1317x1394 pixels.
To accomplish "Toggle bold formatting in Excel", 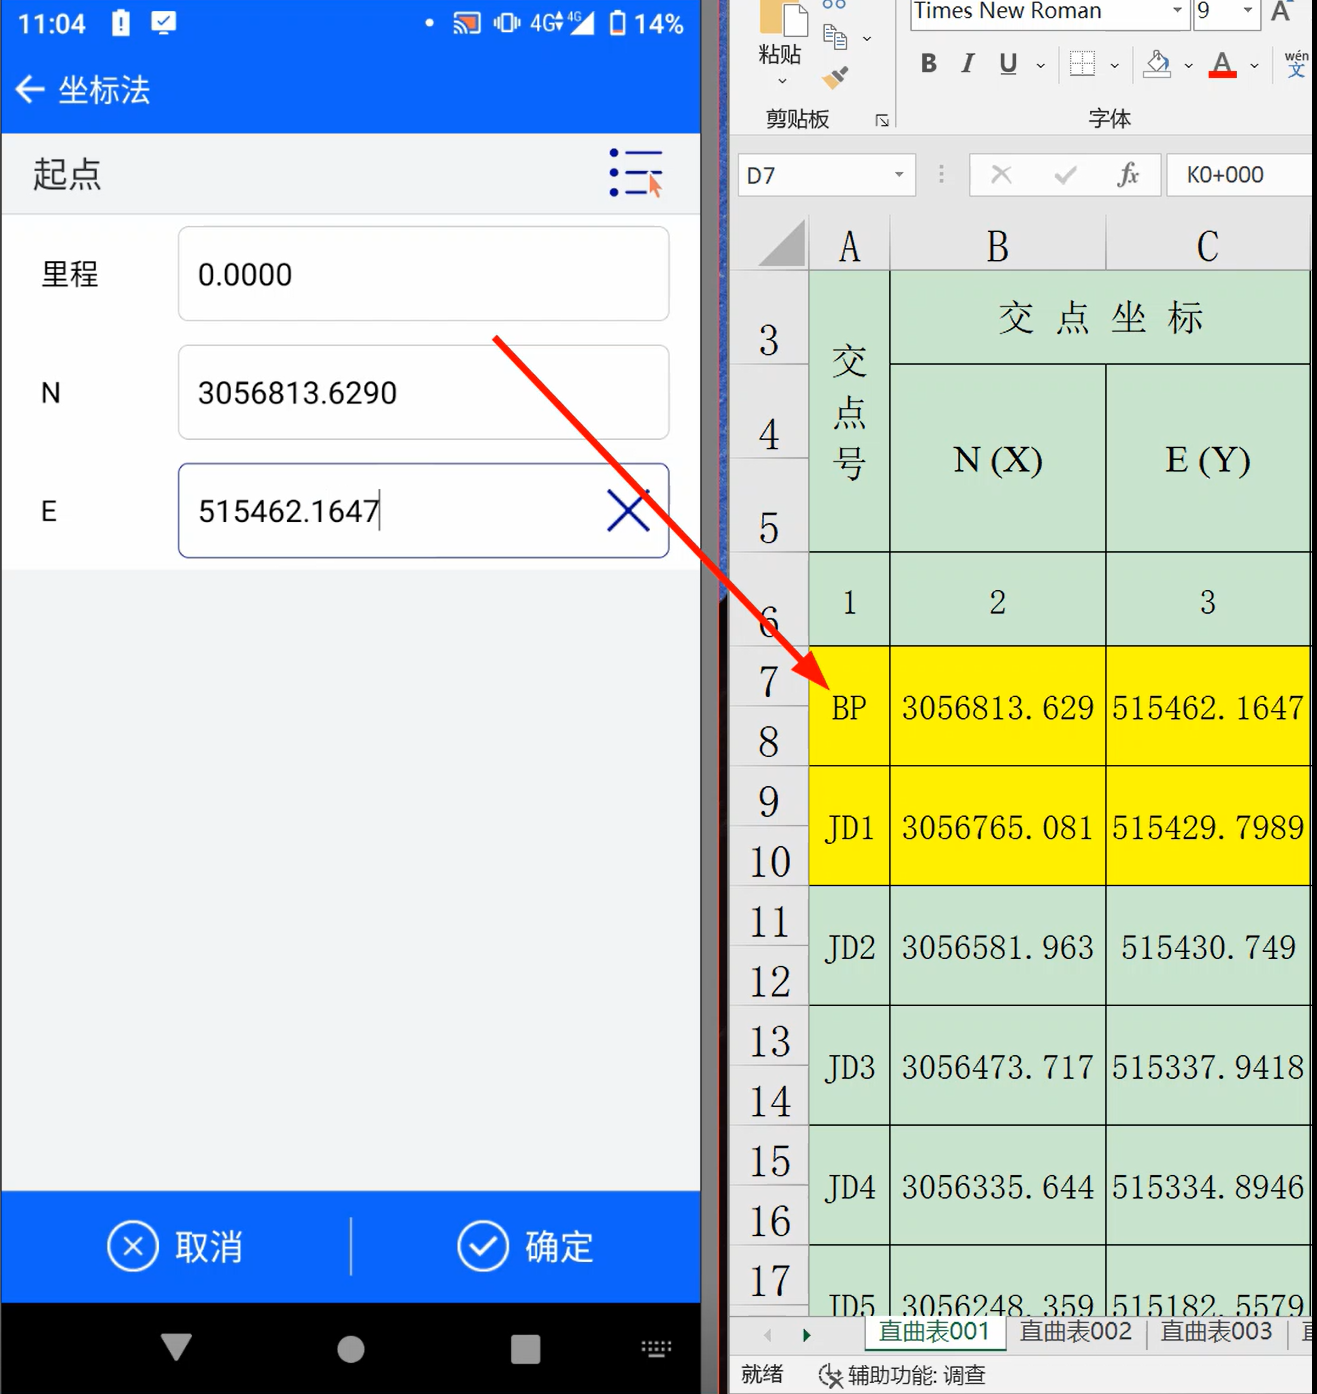I will pyautogui.click(x=929, y=64).
